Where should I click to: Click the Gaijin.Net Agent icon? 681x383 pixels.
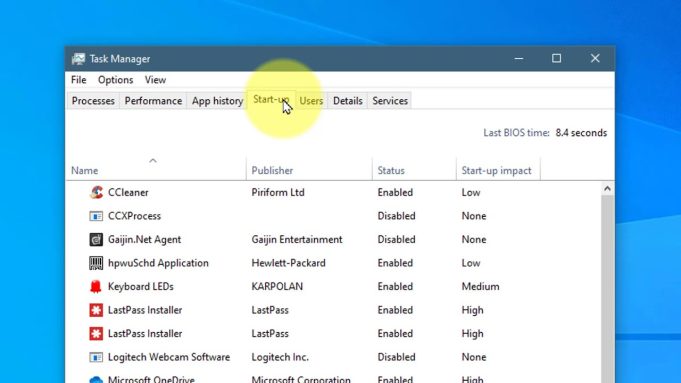pyautogui.click(x=96, y=239)
